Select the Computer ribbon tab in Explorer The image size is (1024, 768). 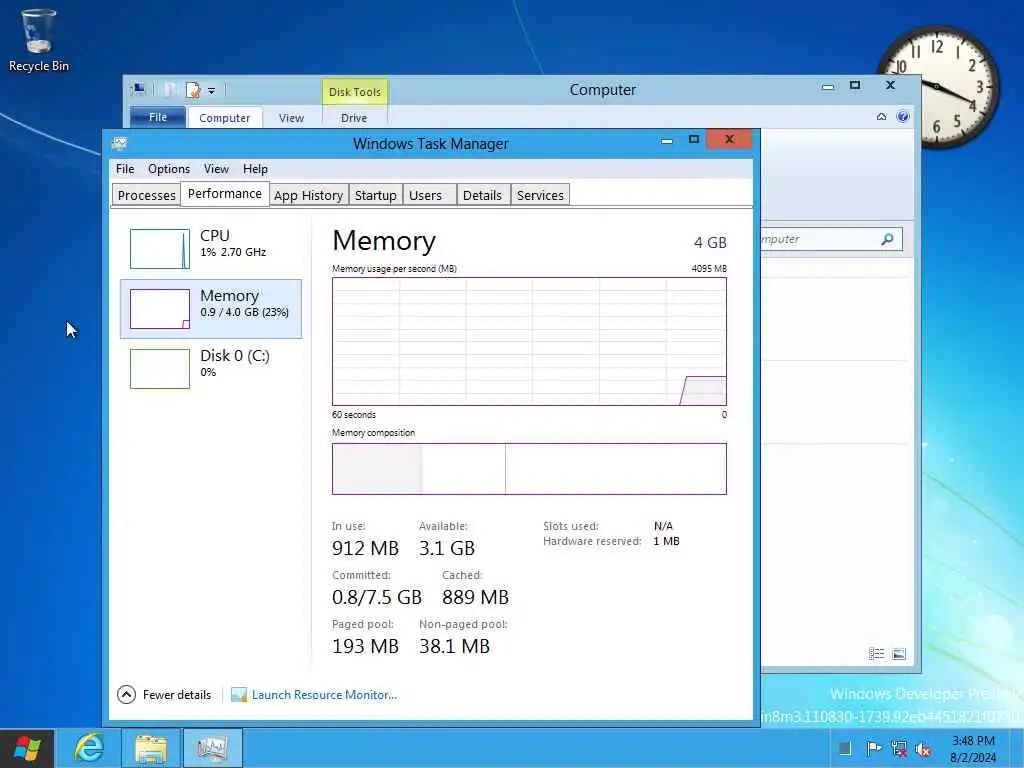click(x=225, y=118)
